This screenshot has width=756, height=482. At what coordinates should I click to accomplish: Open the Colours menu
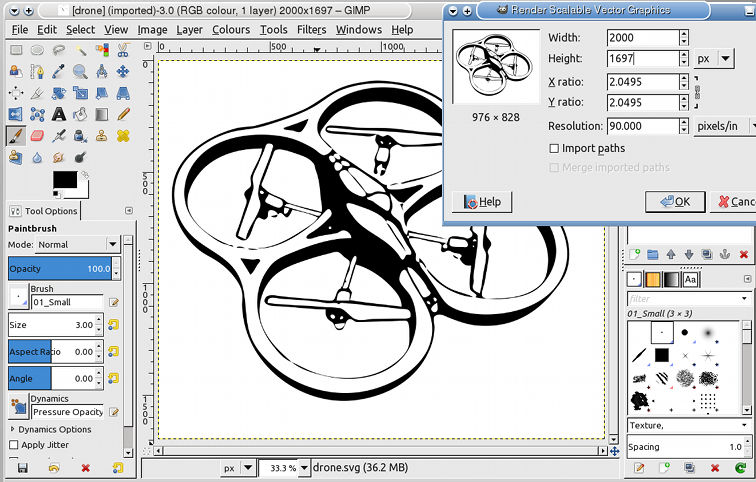[x=231, y=30]
